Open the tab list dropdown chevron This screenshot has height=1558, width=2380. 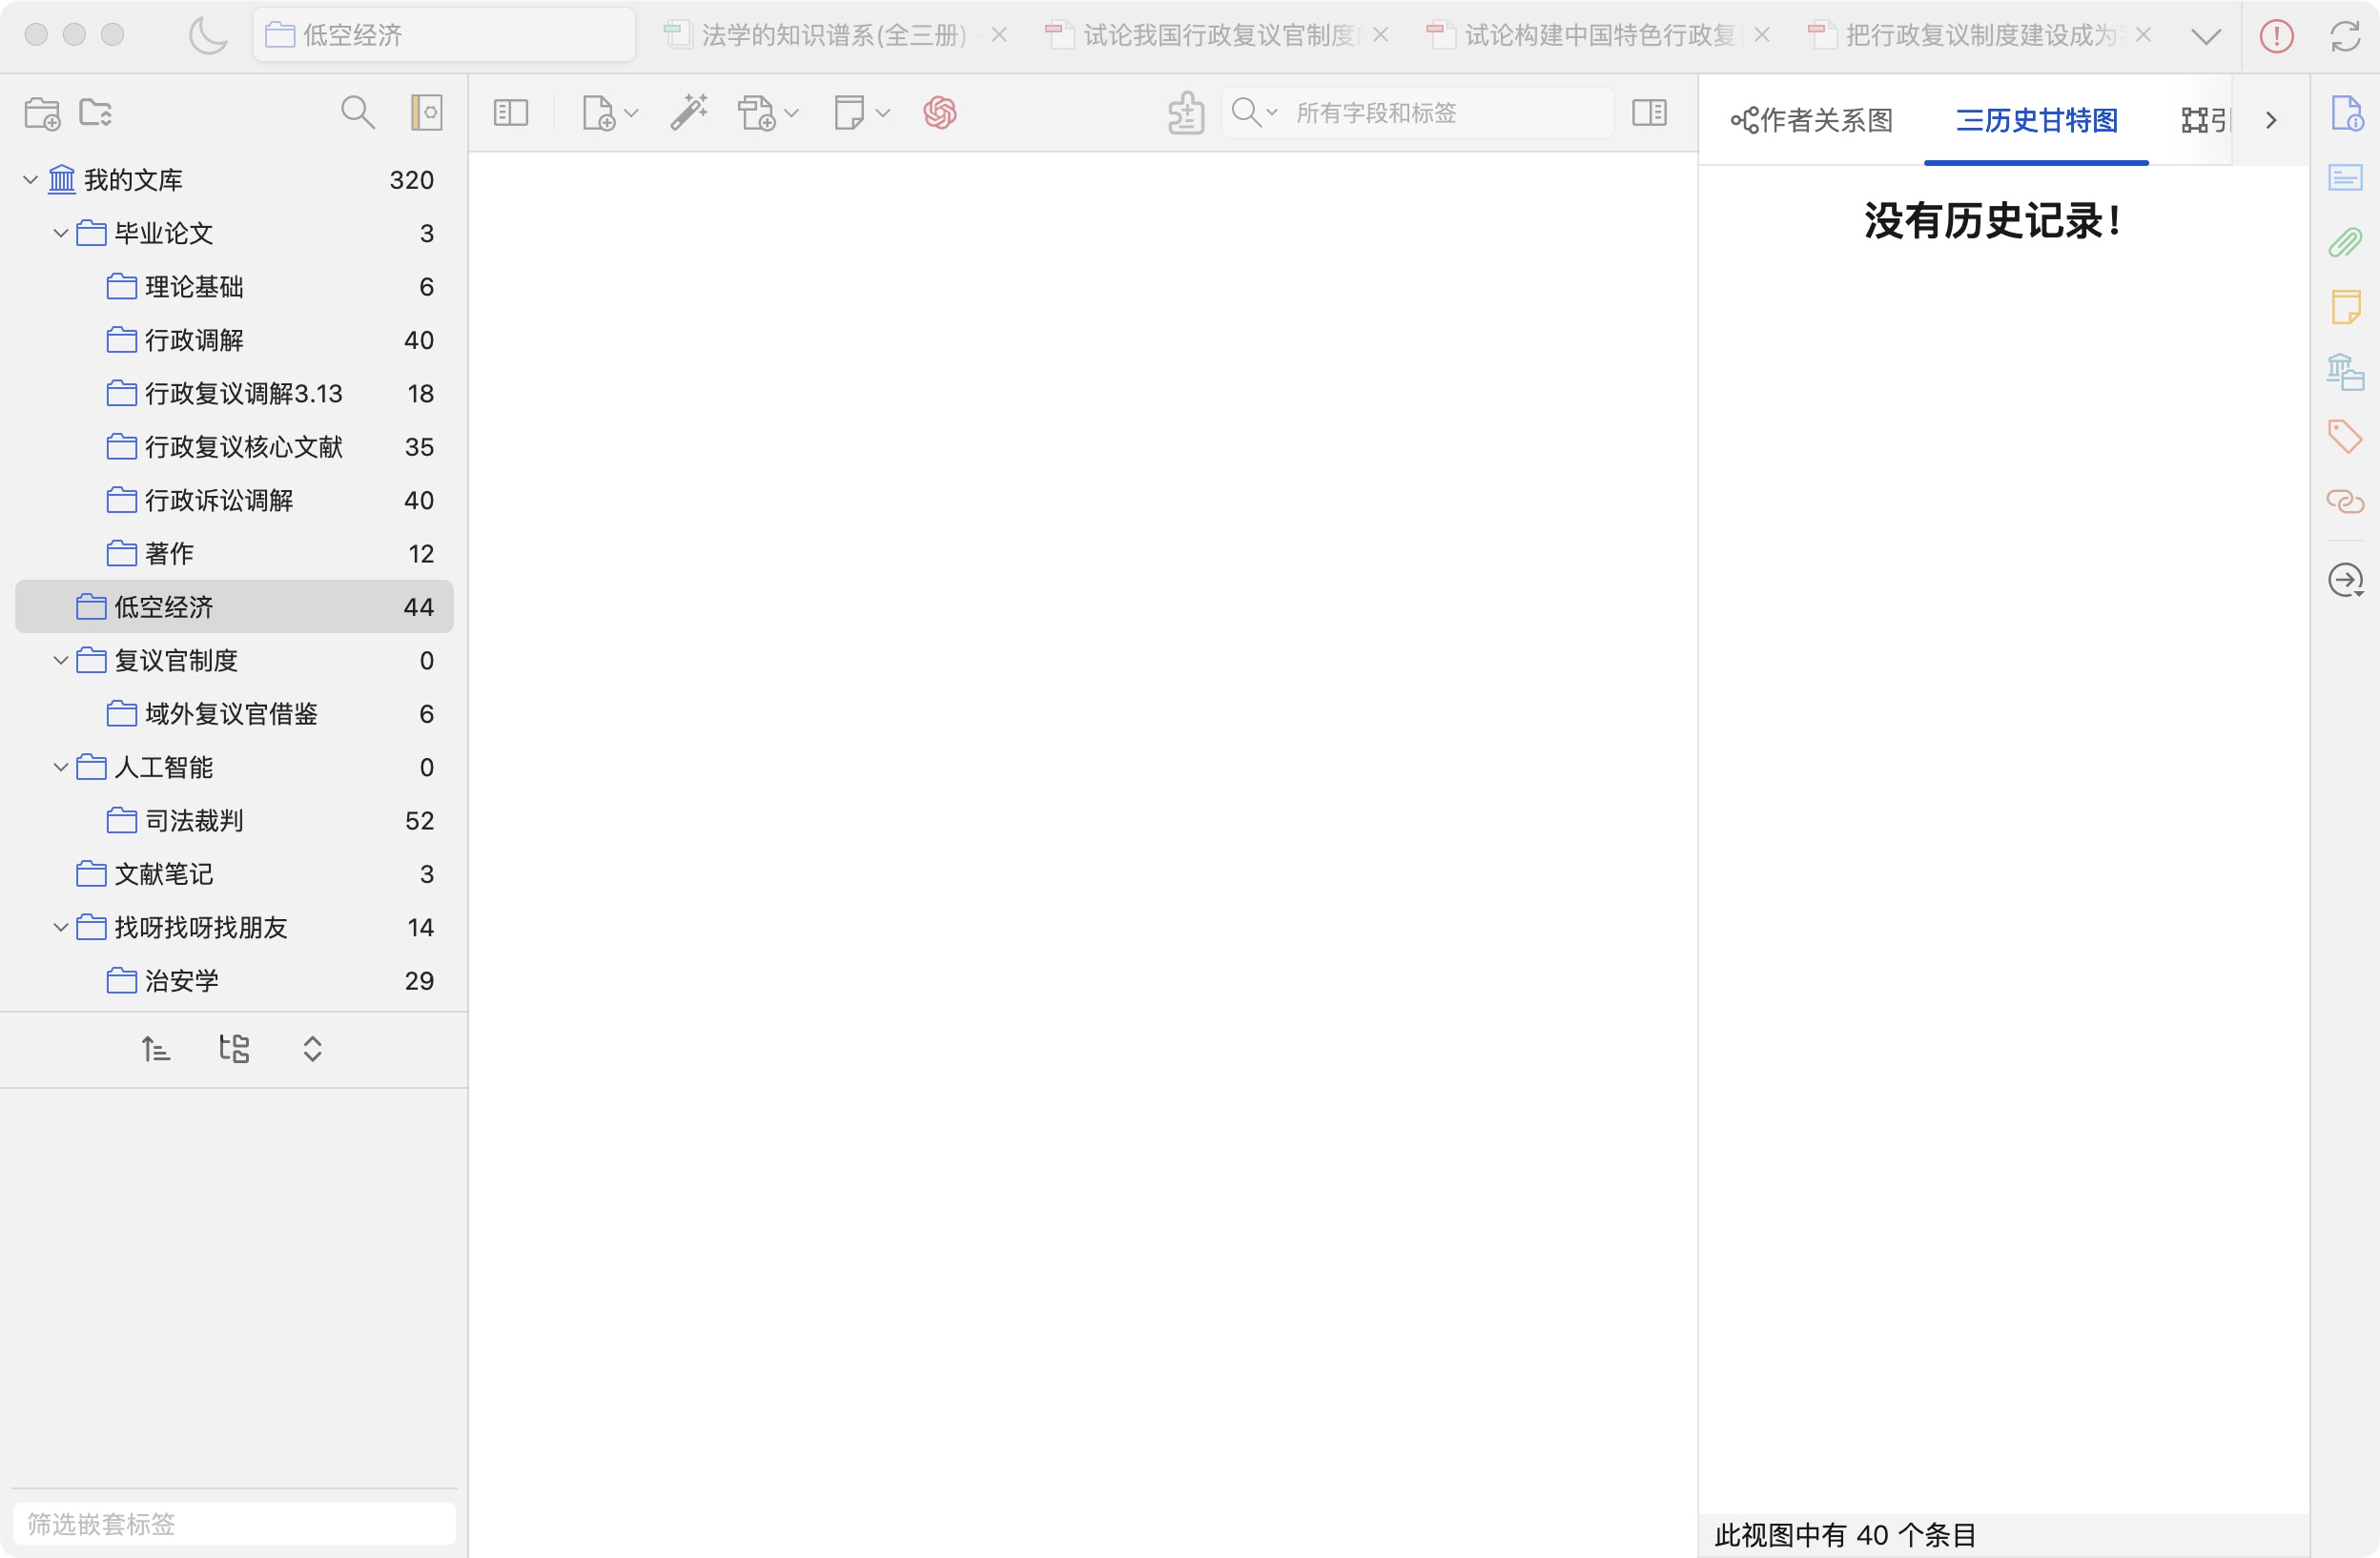coord(2206,37)
